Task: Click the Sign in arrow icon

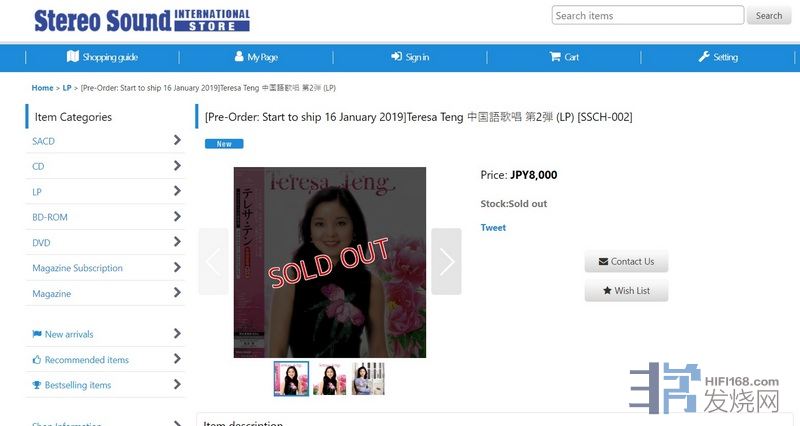Action: (x=396, y=56)
